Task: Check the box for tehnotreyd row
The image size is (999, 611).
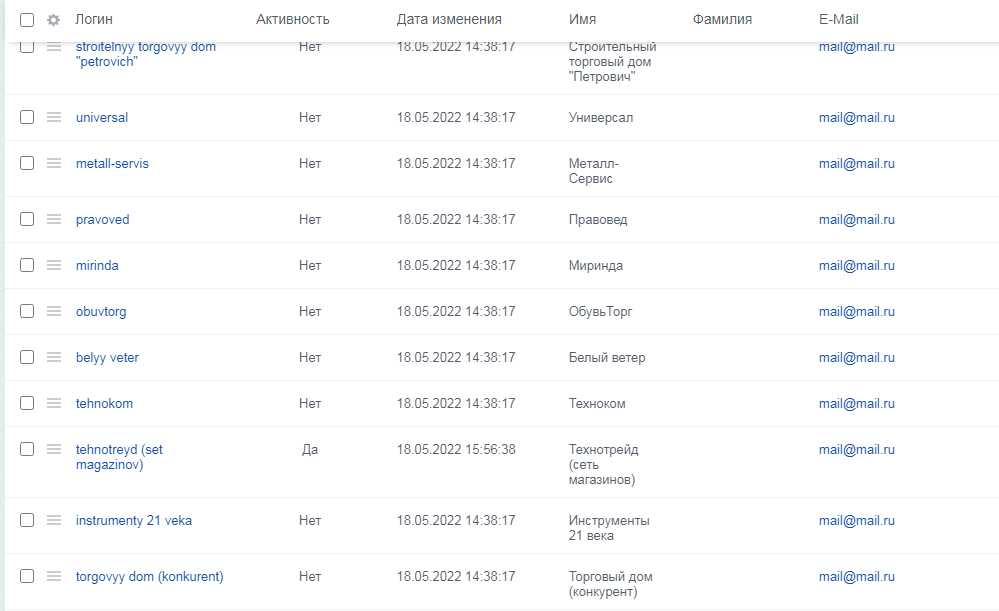Action: [27, 449]
